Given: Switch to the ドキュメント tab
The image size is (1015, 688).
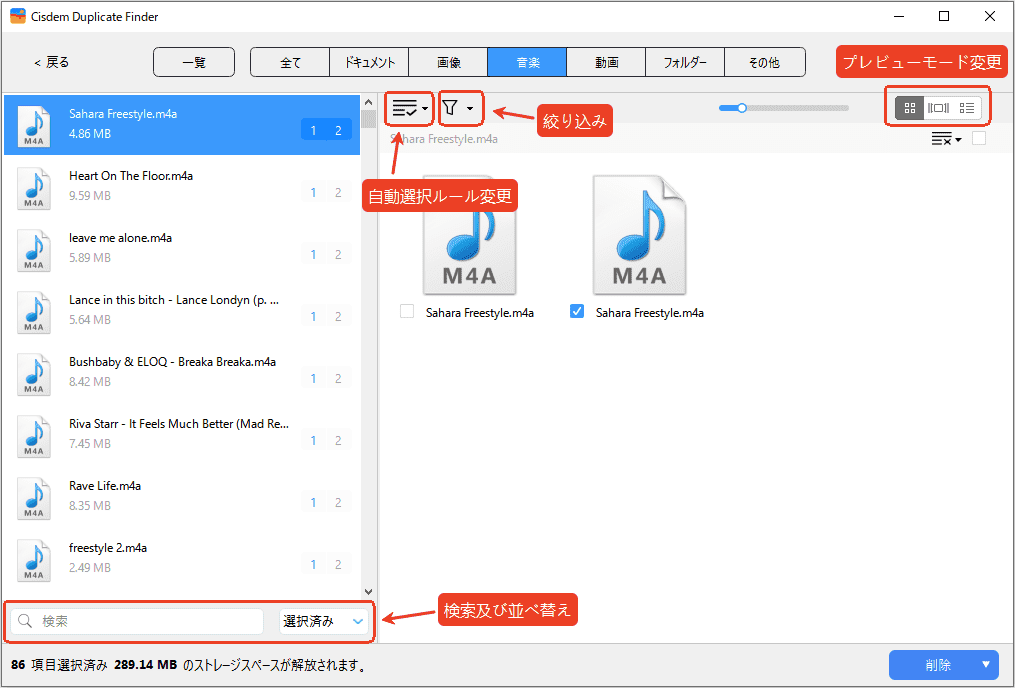Looking at the screenshot, I should tap(369, 62).
